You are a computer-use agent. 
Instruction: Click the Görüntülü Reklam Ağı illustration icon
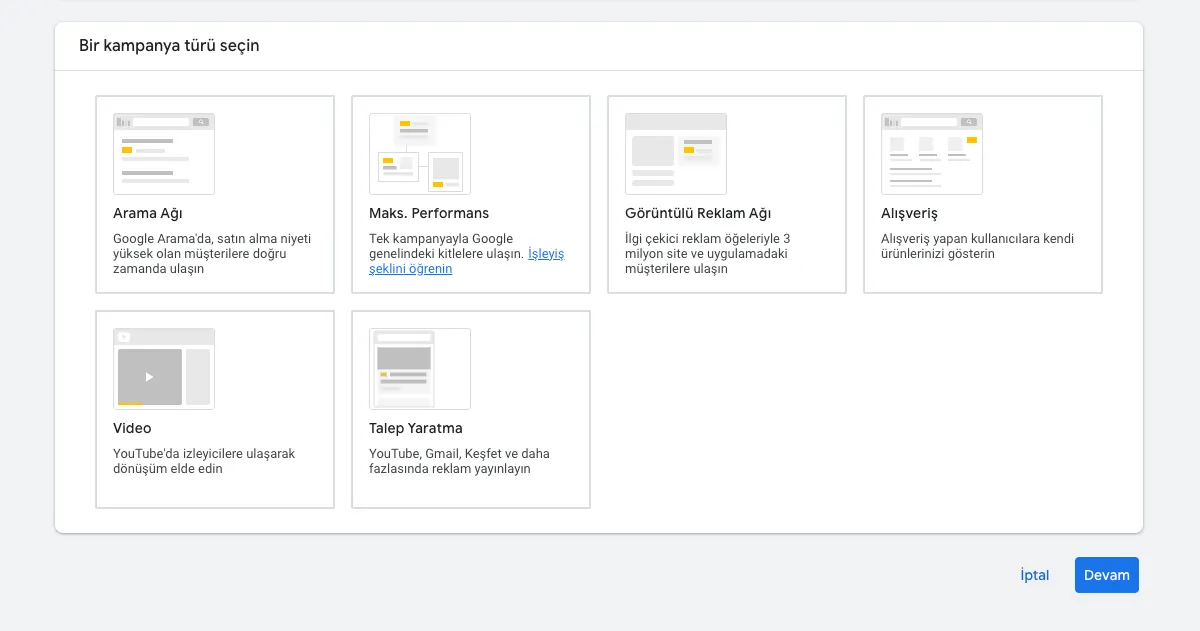(676, 154)
